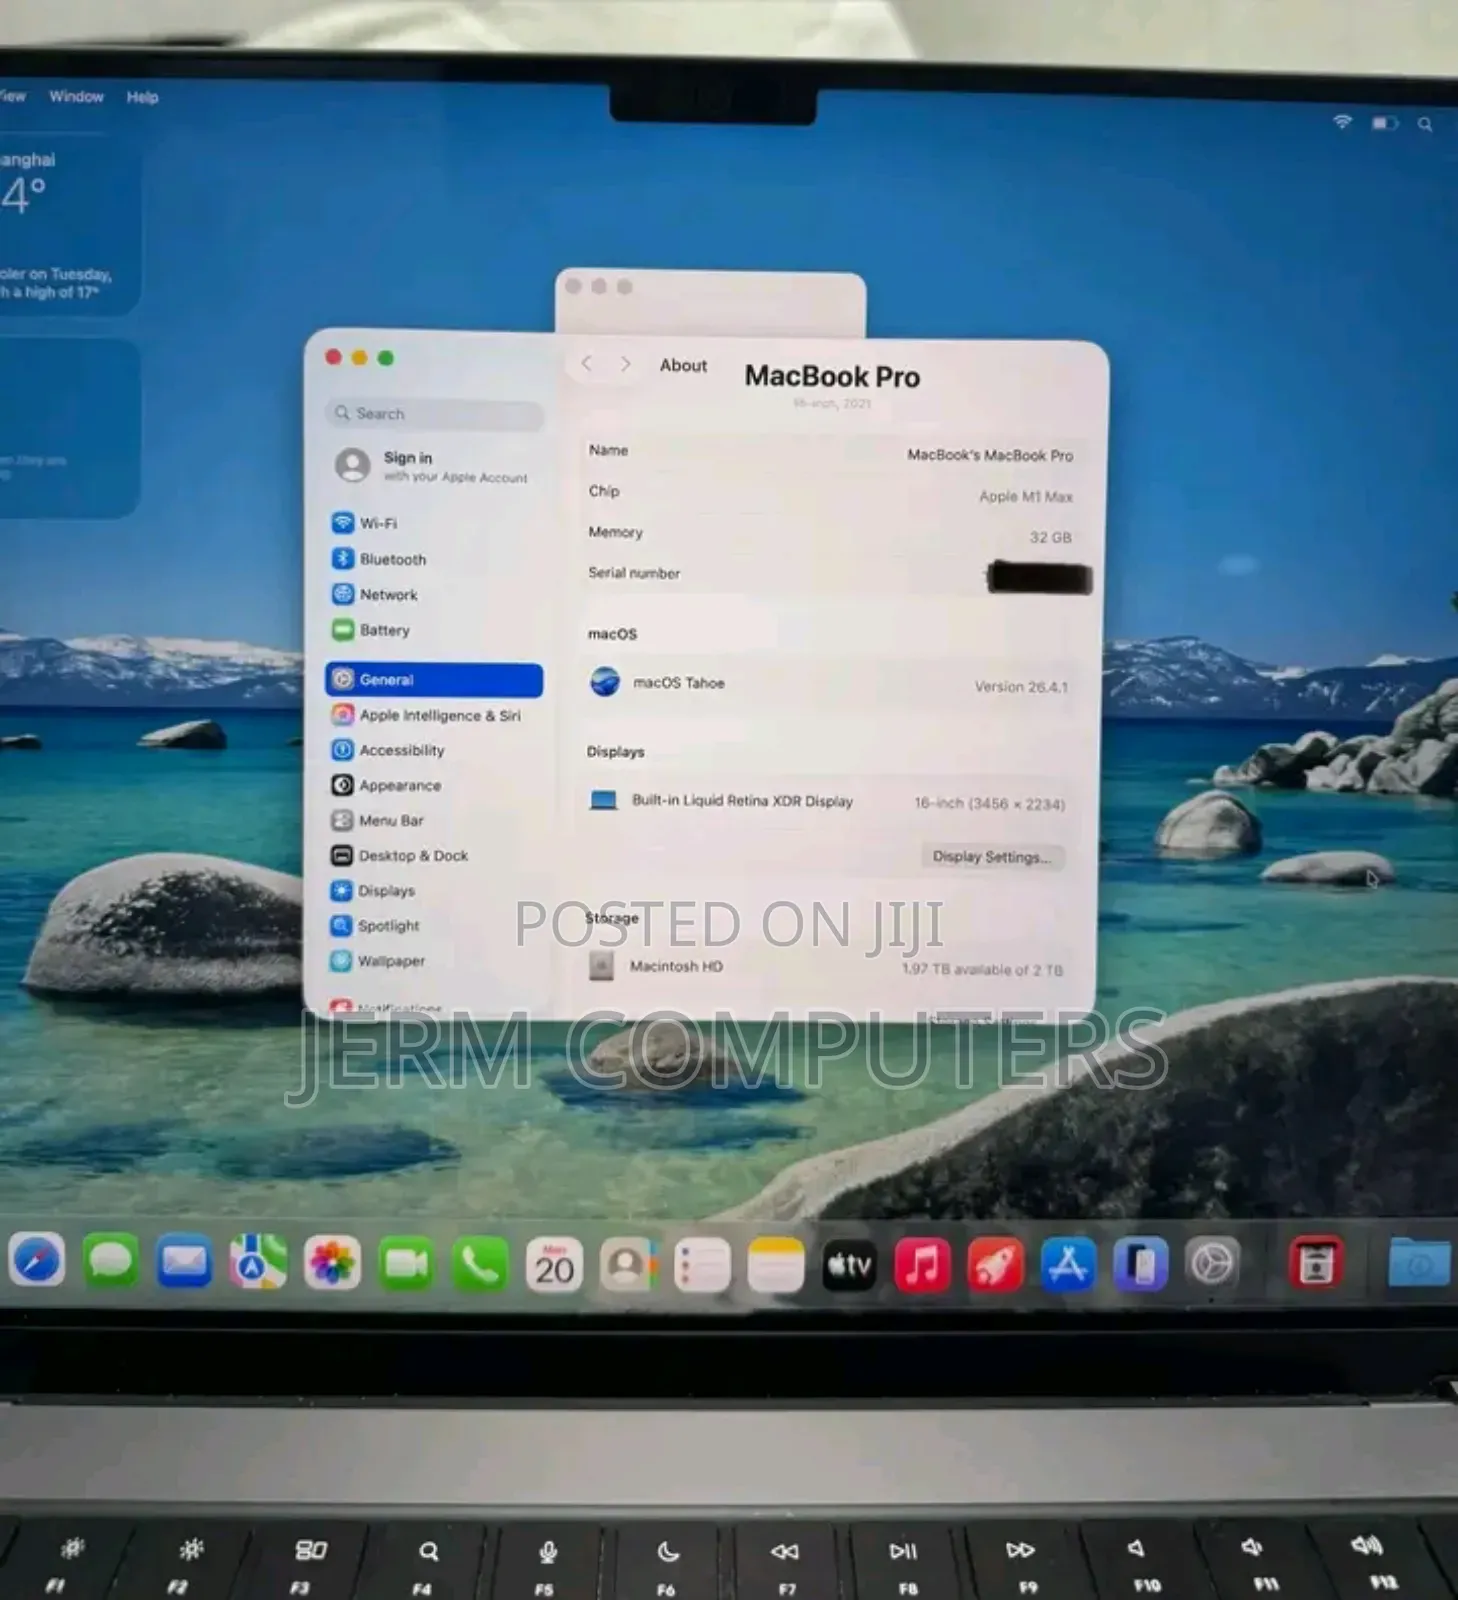Click the MacBook's MacBook Pro name value
The image size is (1458, 1600).
[990, 455]
